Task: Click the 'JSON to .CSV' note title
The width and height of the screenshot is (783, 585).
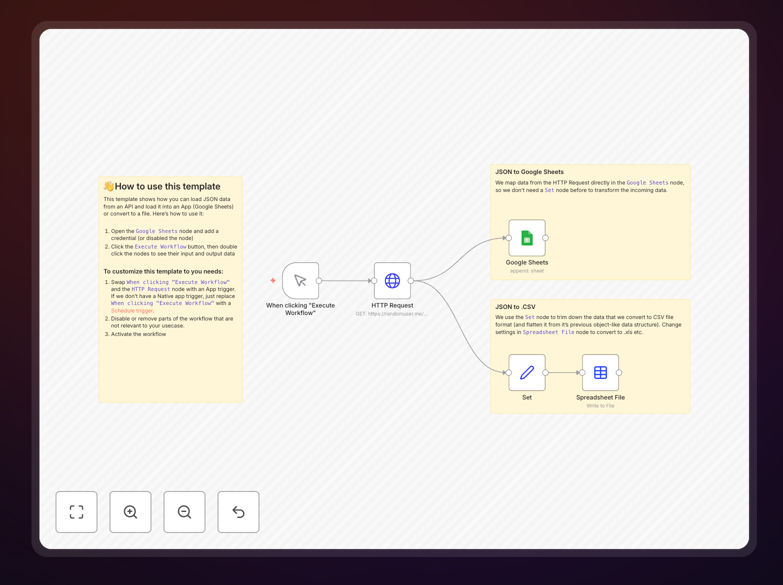Action: pos(515,307)
